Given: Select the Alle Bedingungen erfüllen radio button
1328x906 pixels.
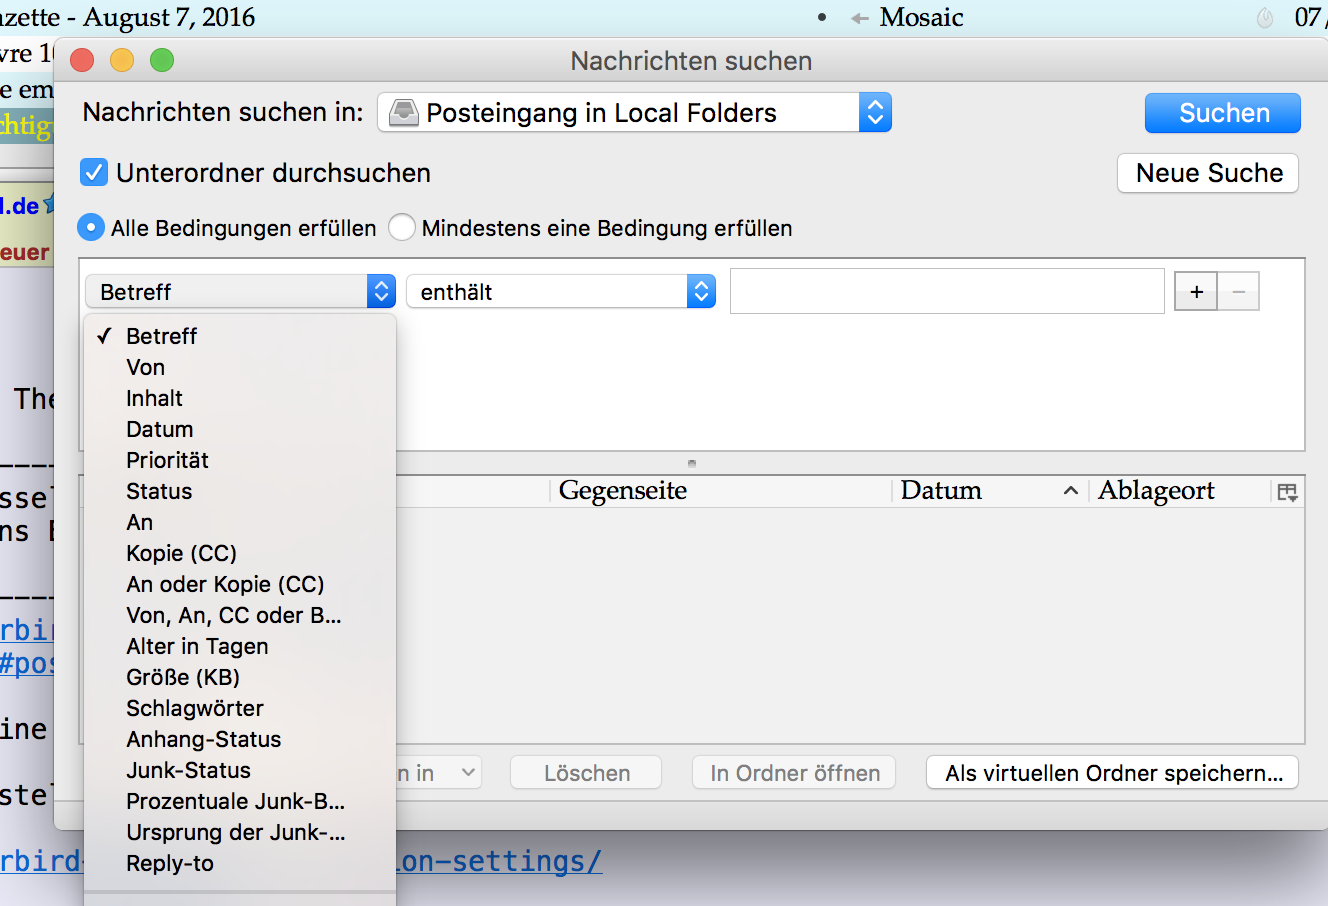Looking at the screenshot, I should point(91,228).
